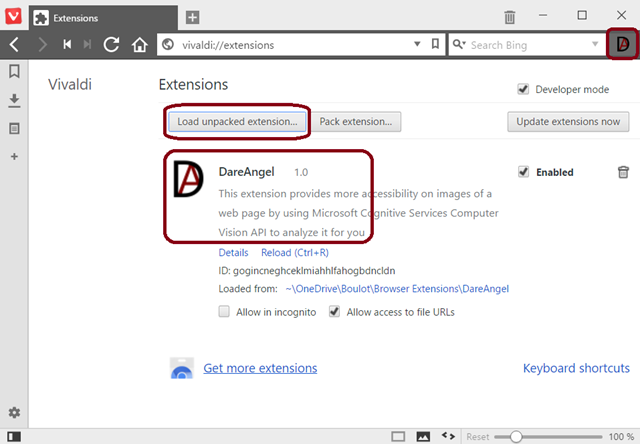
Task: Go to the home page
Action: click(139, 44)
